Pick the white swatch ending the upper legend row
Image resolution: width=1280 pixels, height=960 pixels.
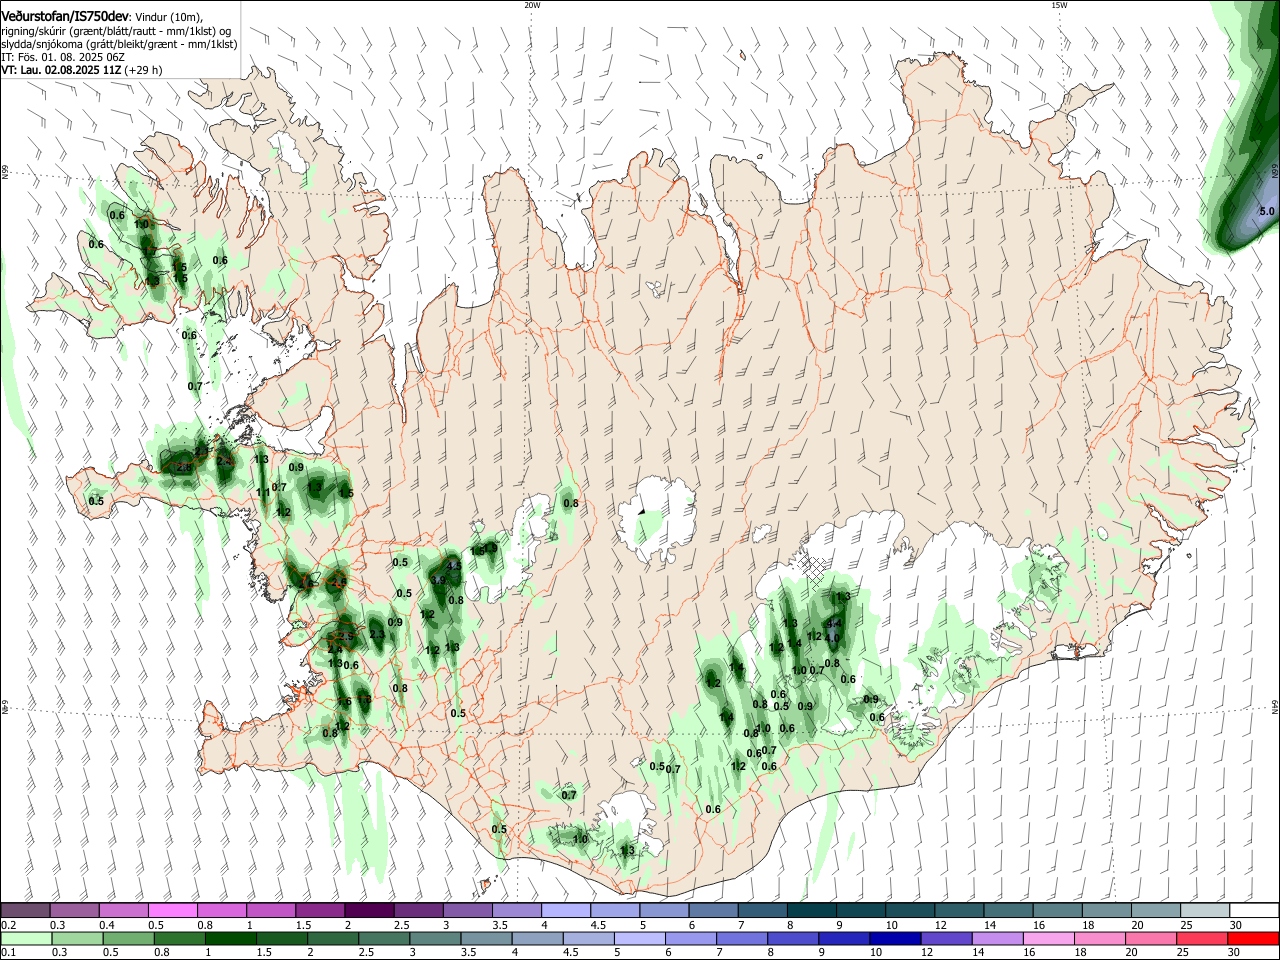click(x=1255, y=911)
